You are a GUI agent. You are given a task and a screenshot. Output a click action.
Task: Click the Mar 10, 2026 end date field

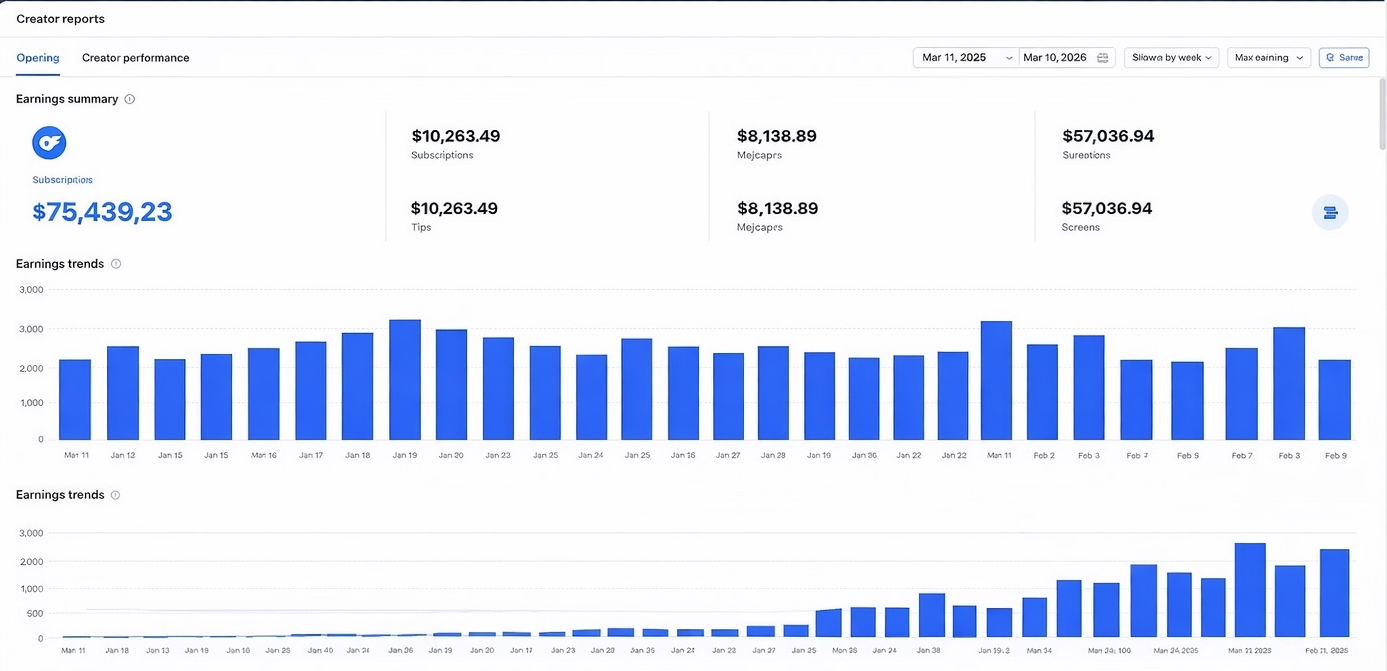click(x=1055, y=58)
